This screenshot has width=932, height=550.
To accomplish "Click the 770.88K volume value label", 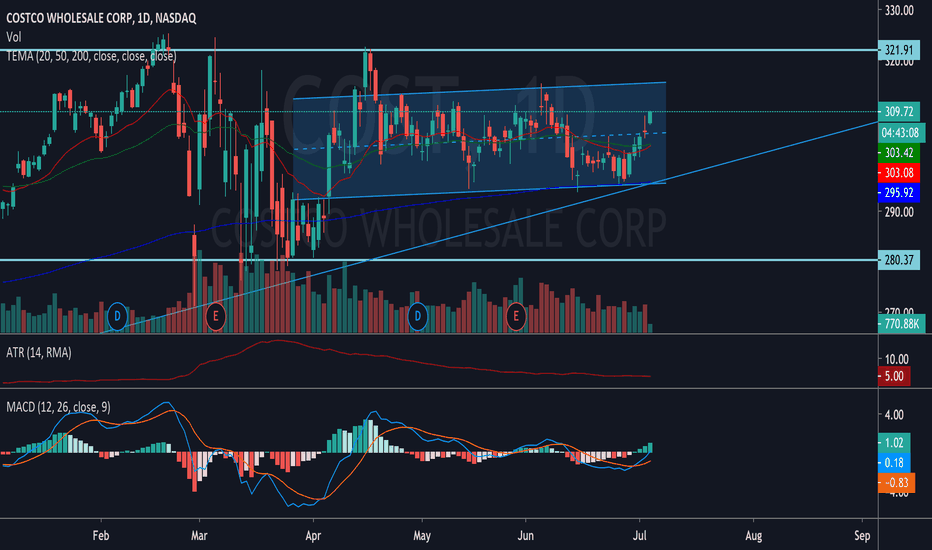I will [901, 324].
